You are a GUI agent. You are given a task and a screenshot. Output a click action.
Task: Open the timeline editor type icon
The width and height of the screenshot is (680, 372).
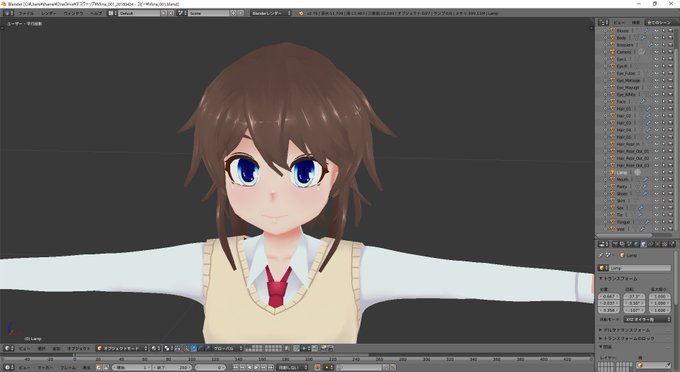click(x=9, y=368)
